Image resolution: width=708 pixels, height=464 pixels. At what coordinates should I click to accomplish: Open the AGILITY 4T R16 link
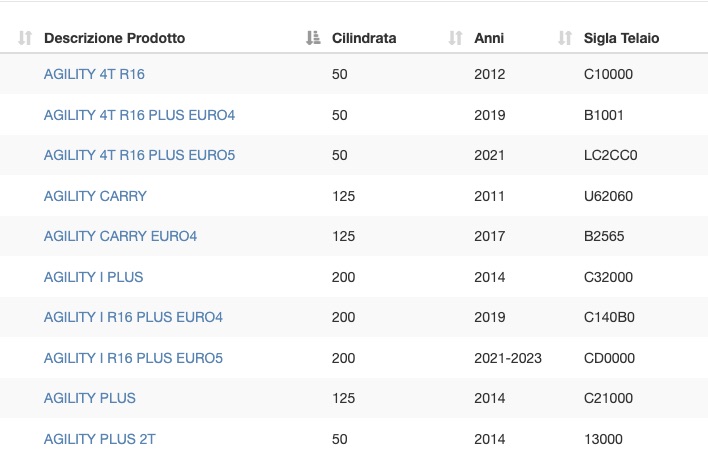coord(94,74)
